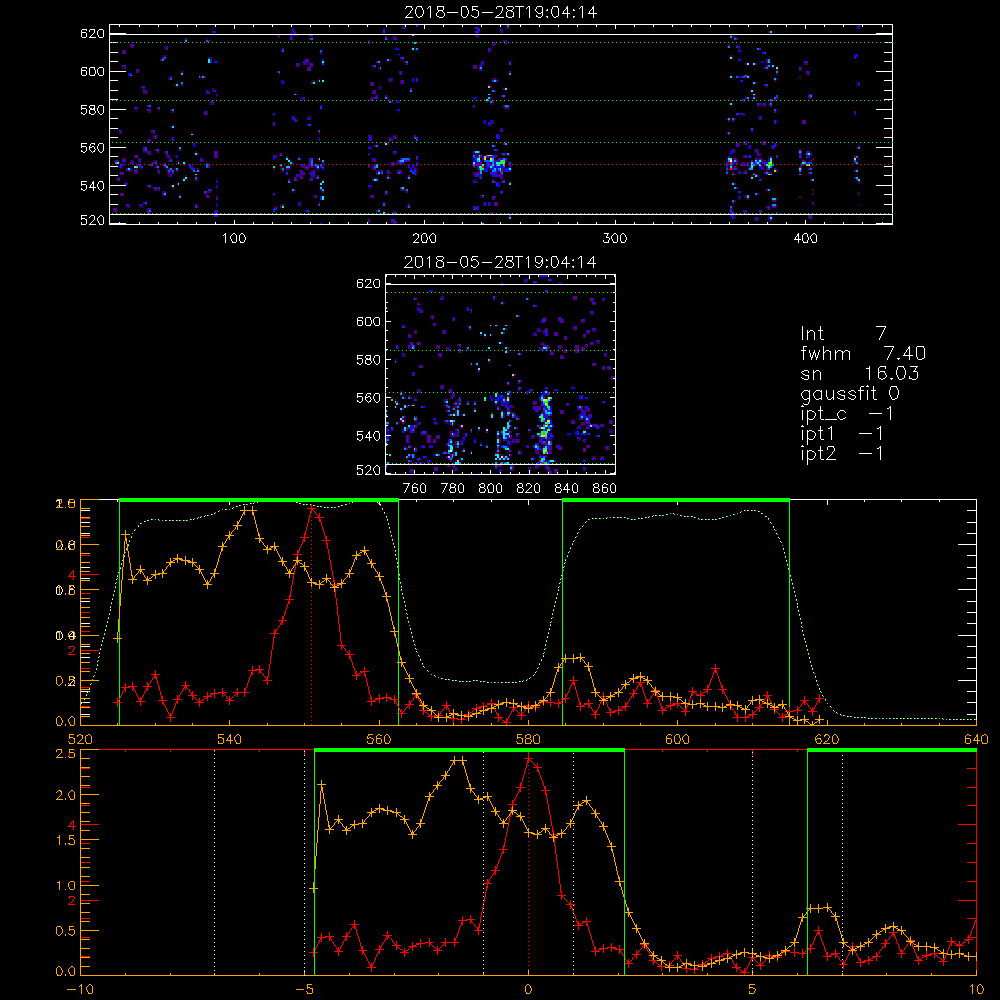Click the 'ipt2 -1' label
Image resolution: width=1000 pixels, height=1000 pixels.
[x=842, y=453]
